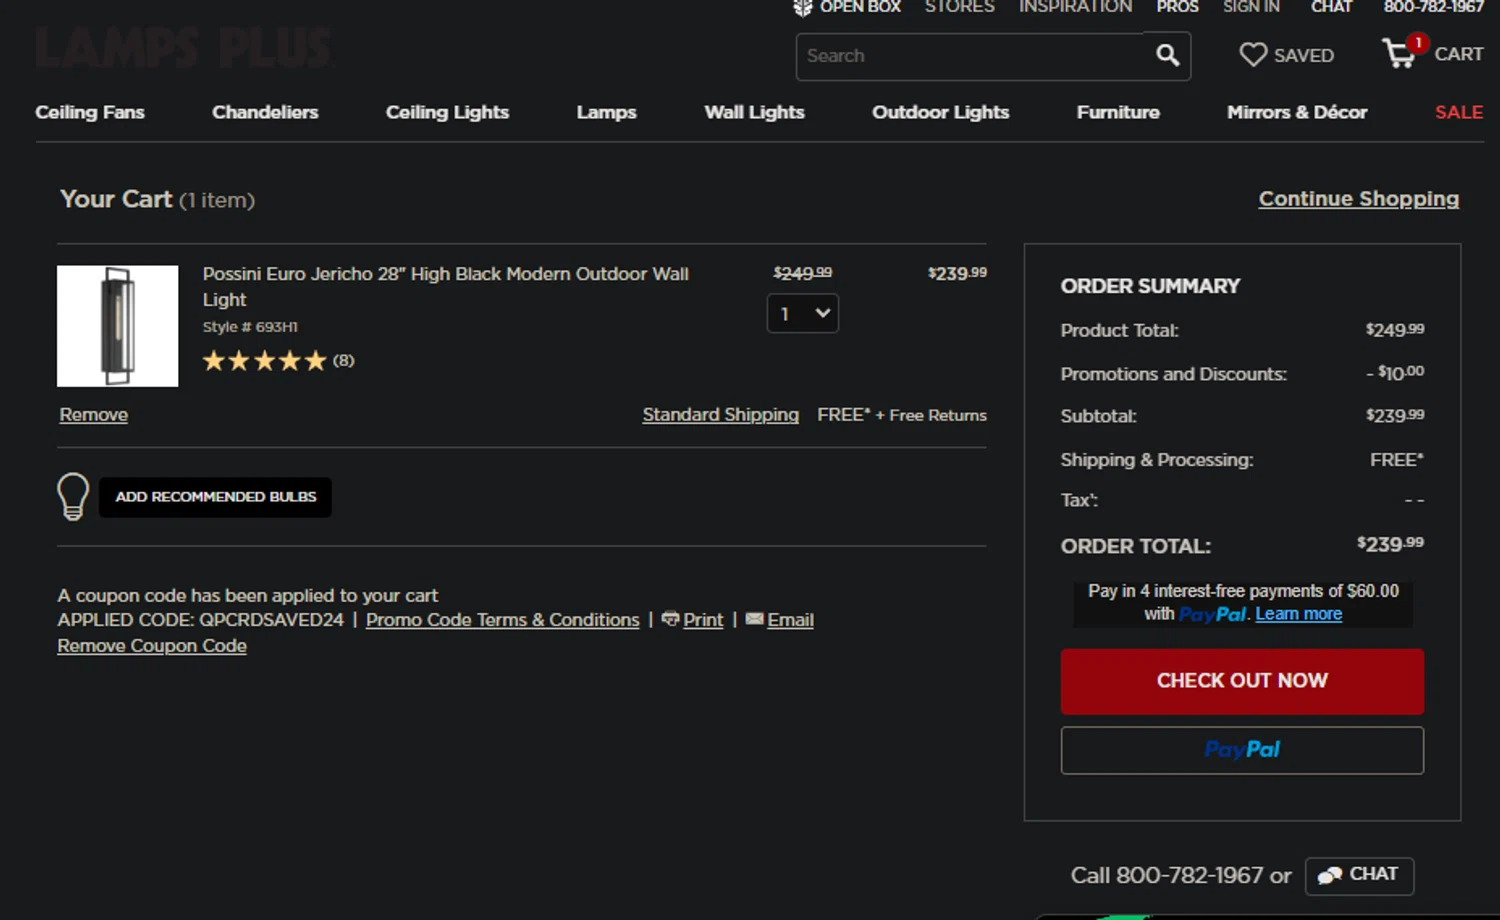Click the Order Total $239.99 amount
The width and height of the screenshot is (1500, 920).
pyautogui.click(x=1390, y=544)
